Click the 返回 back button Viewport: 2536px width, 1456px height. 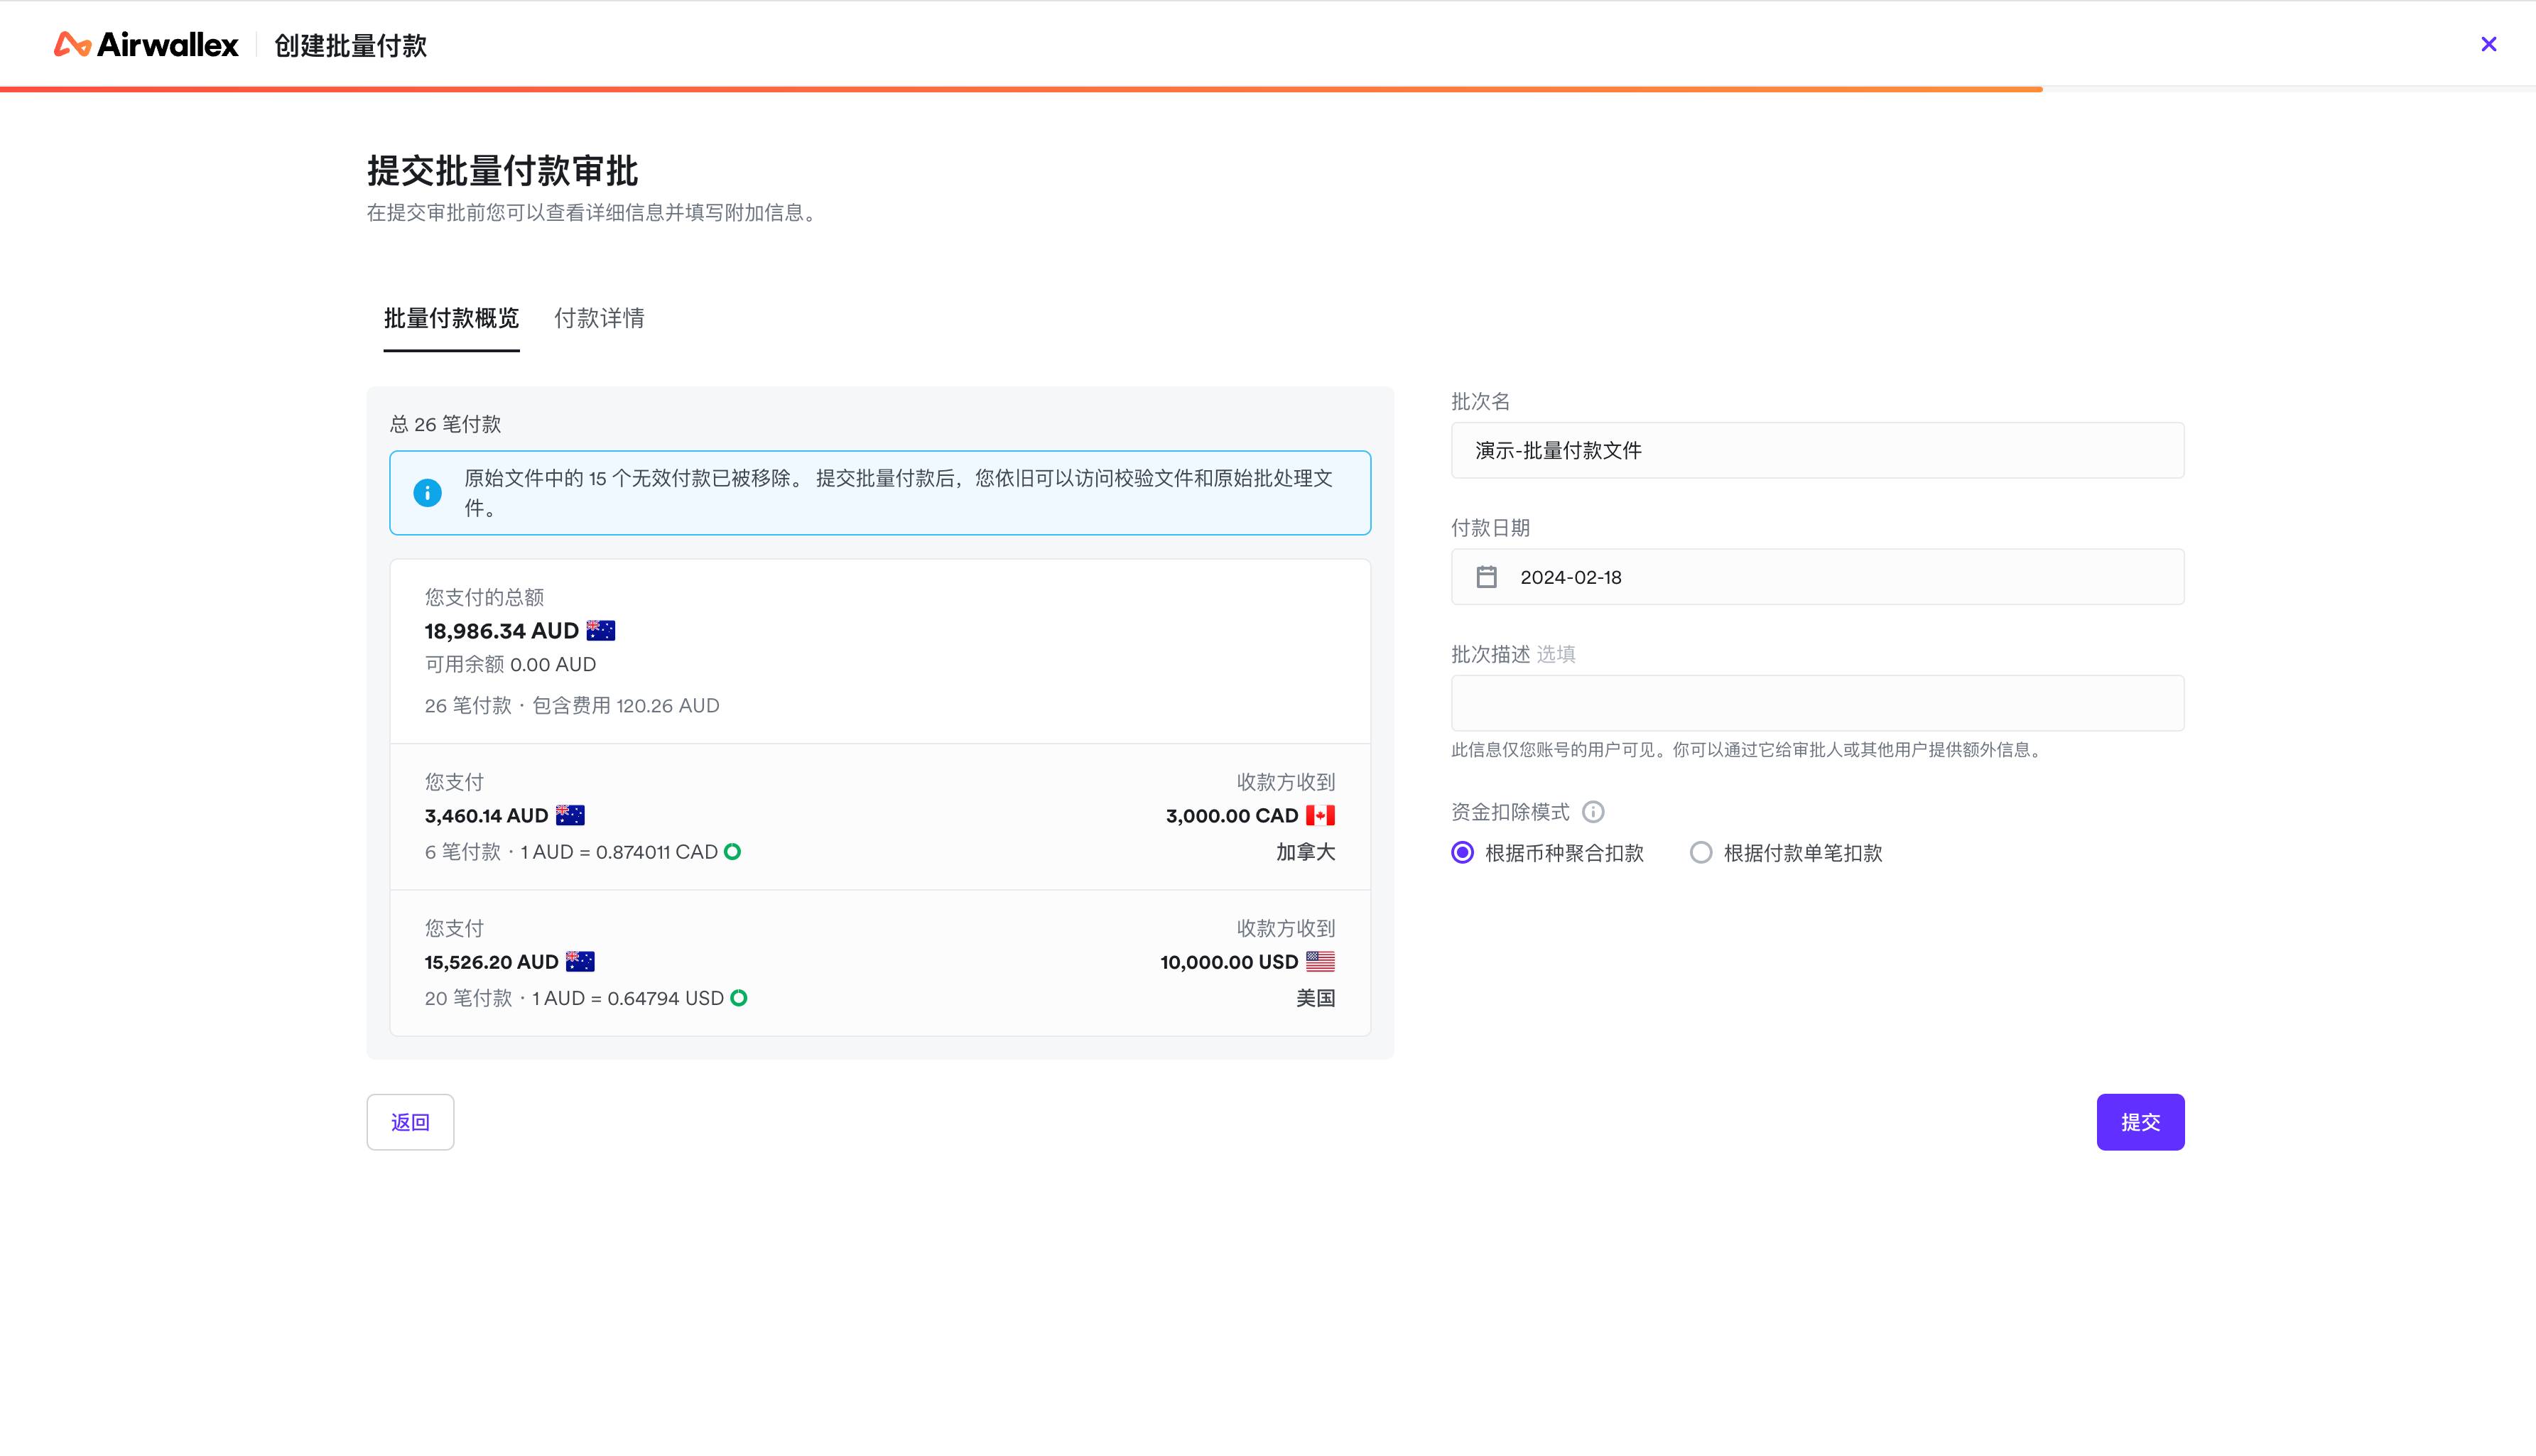[410, 1122]
